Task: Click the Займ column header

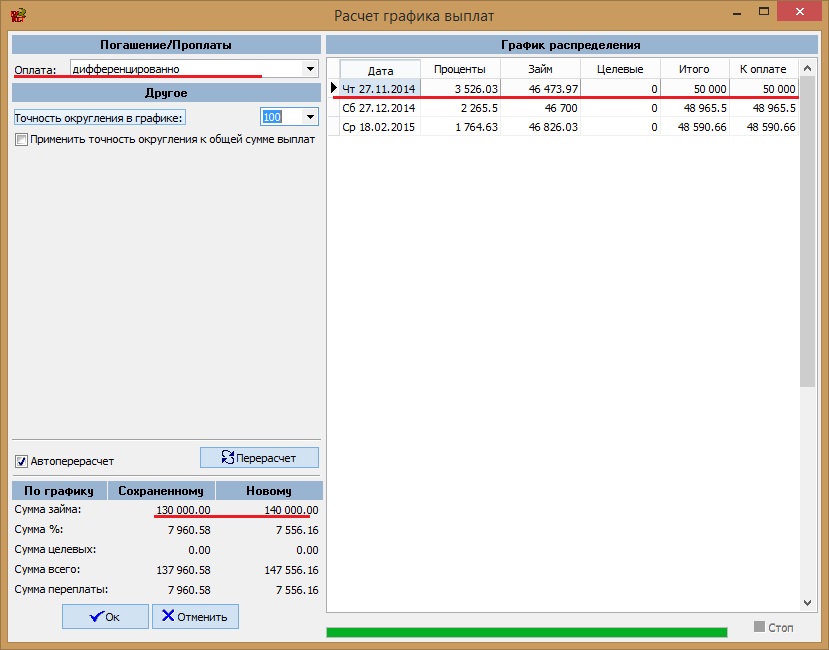Action: [x=540, y=69]
